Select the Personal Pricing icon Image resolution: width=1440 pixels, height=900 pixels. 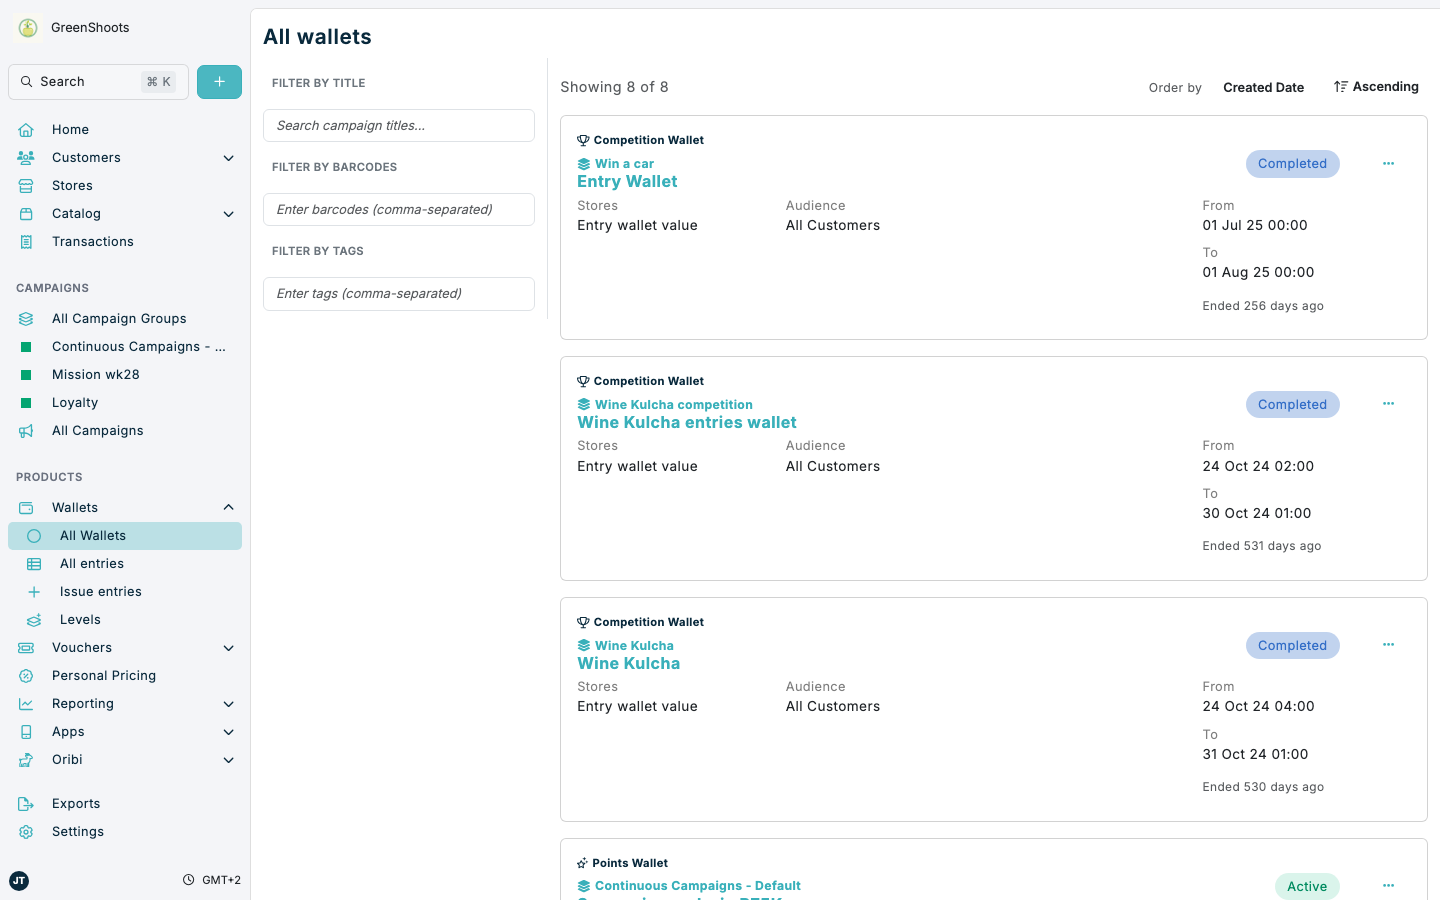(25, 675)
